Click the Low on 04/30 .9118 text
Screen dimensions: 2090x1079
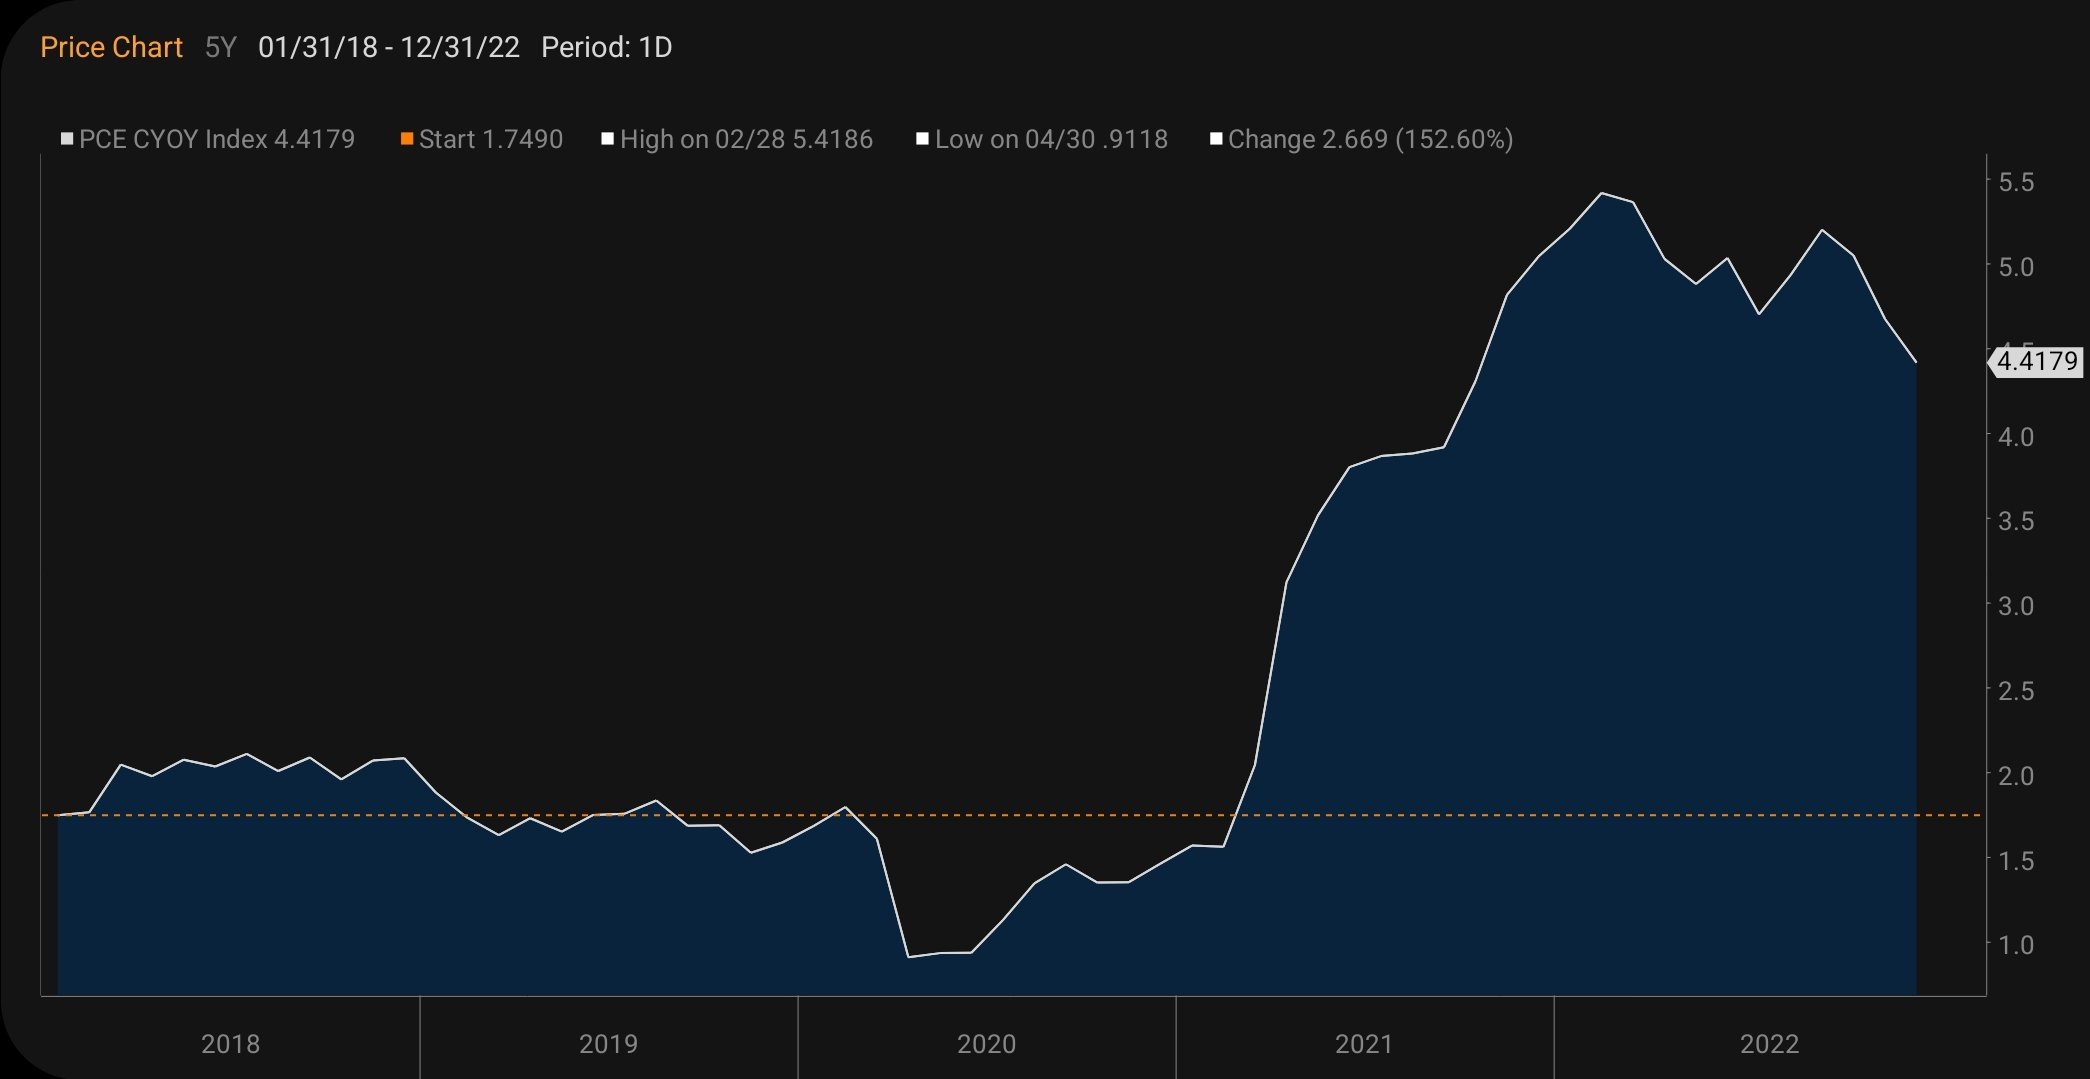coord(1052,139)
